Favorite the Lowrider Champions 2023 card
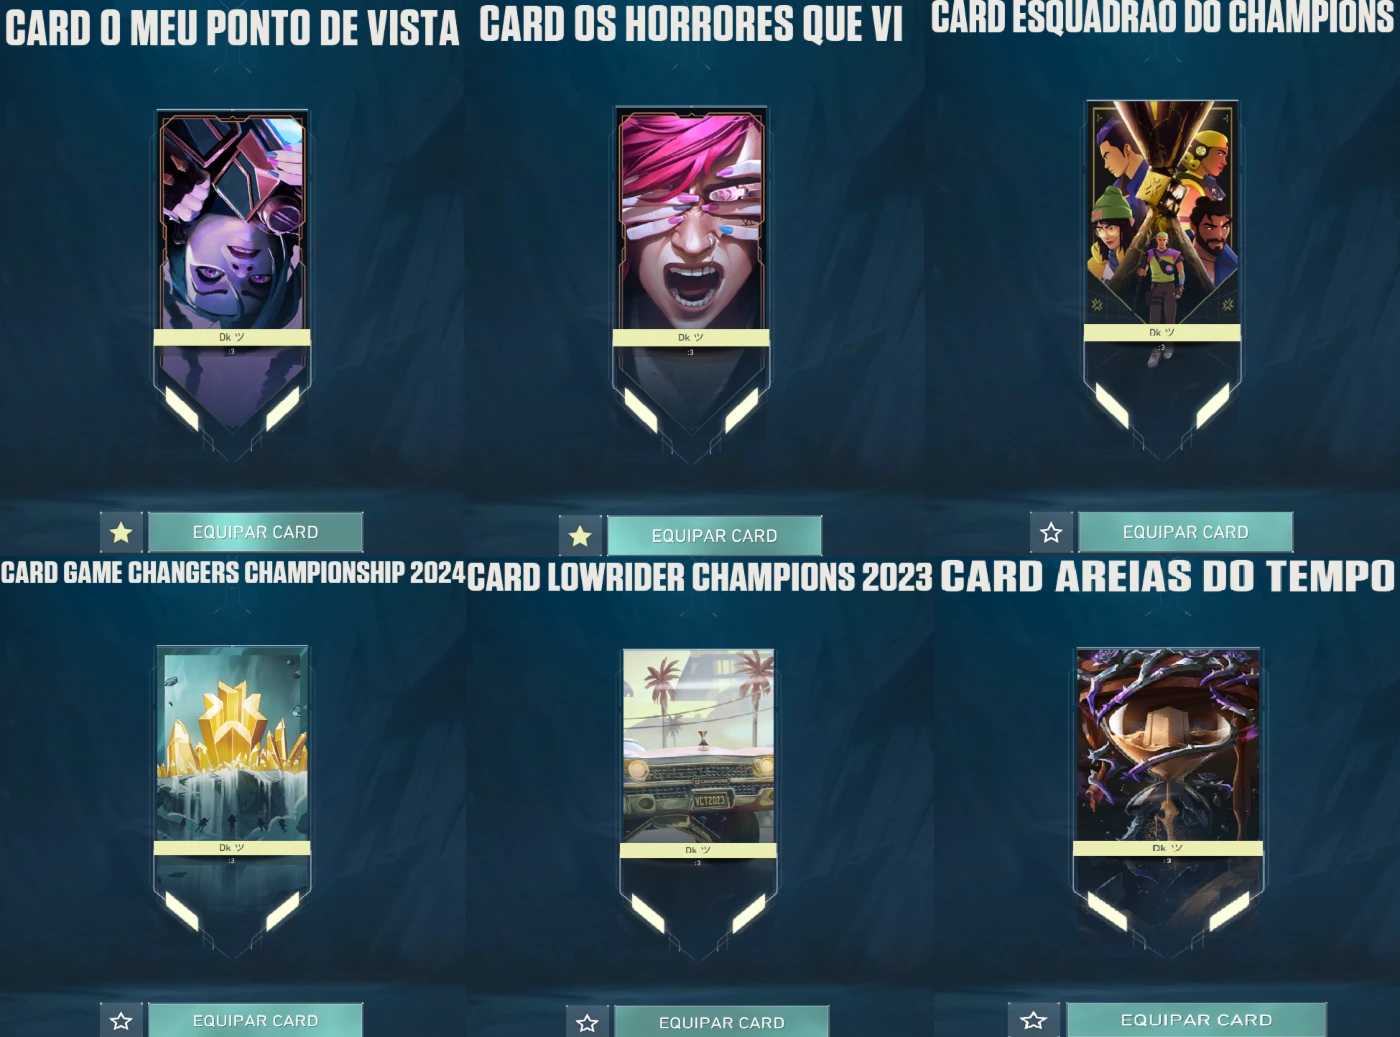 click(587, 1023)
